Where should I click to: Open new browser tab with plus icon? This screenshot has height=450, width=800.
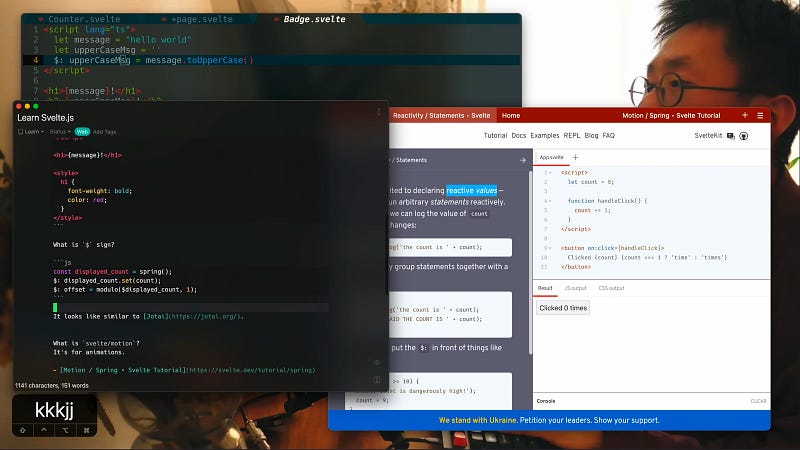coord(745,115)
